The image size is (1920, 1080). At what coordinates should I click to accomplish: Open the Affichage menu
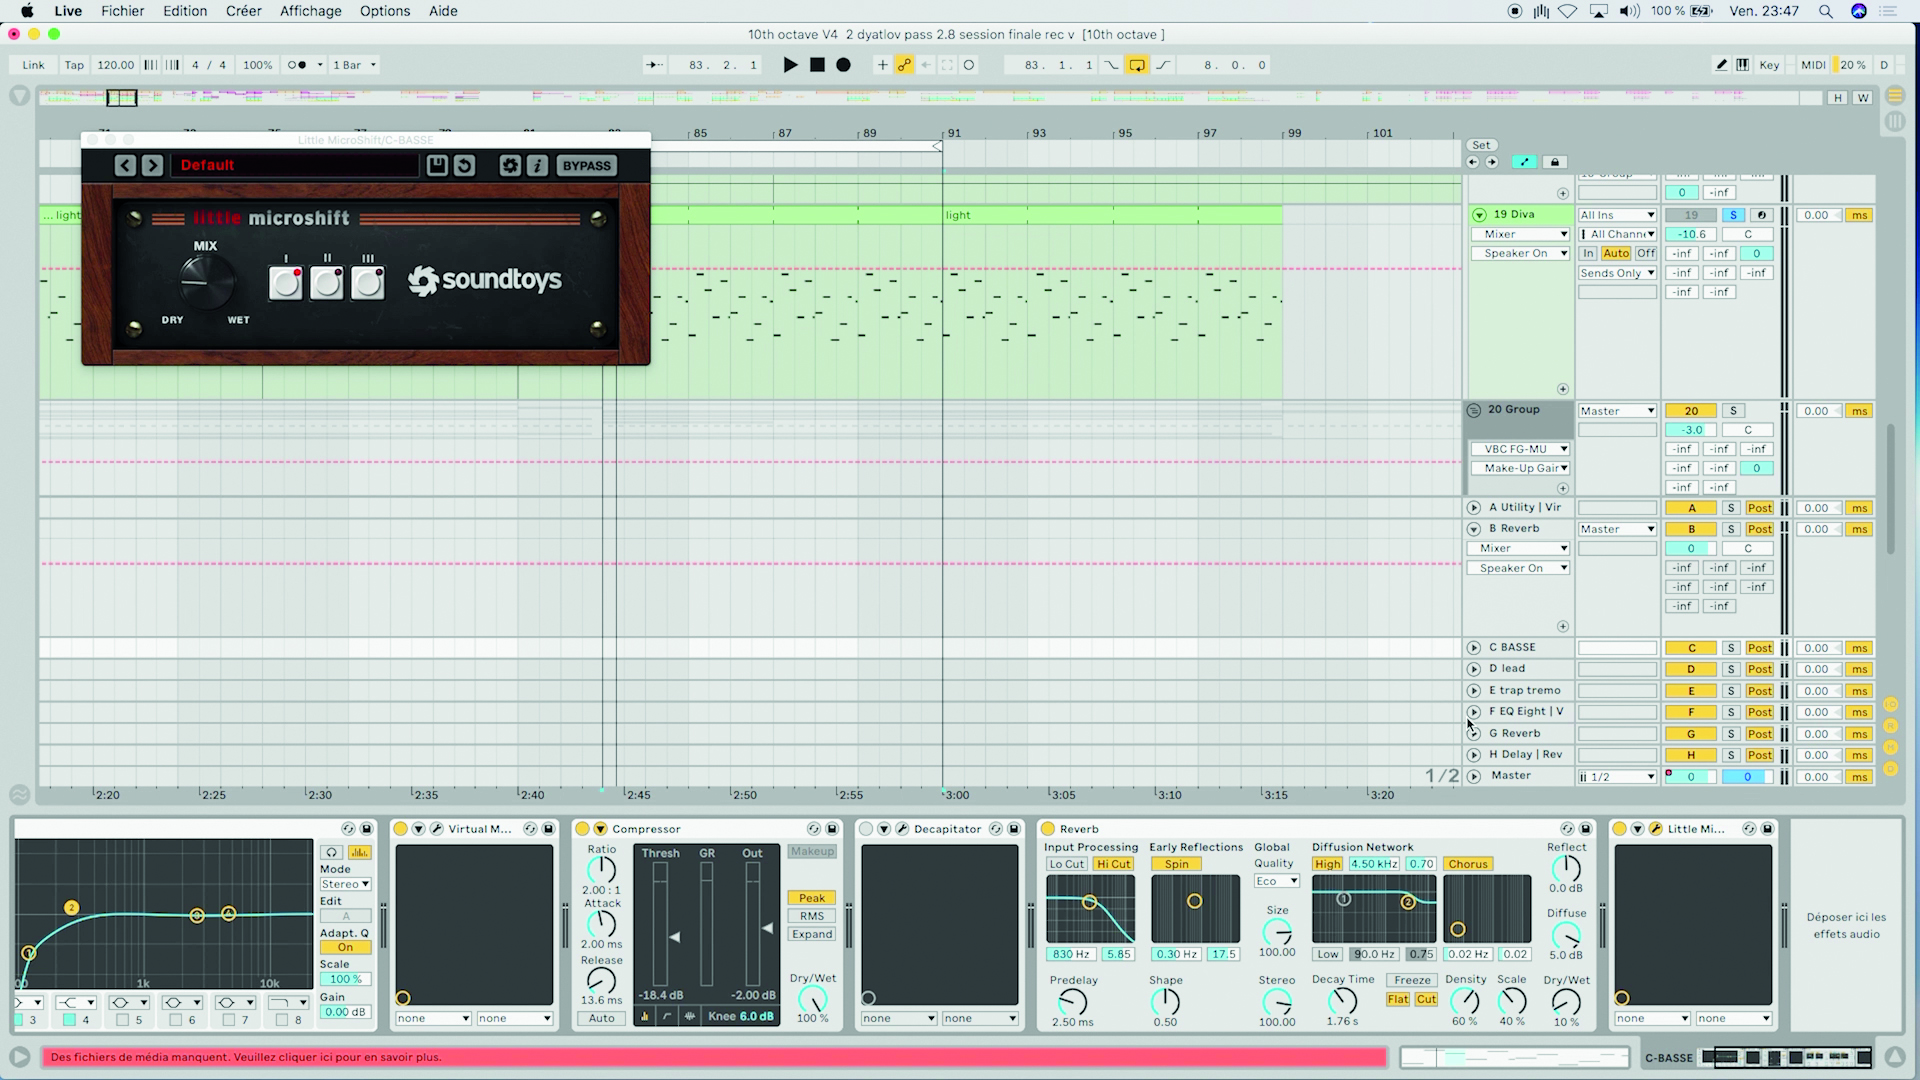tap(310, 11)
